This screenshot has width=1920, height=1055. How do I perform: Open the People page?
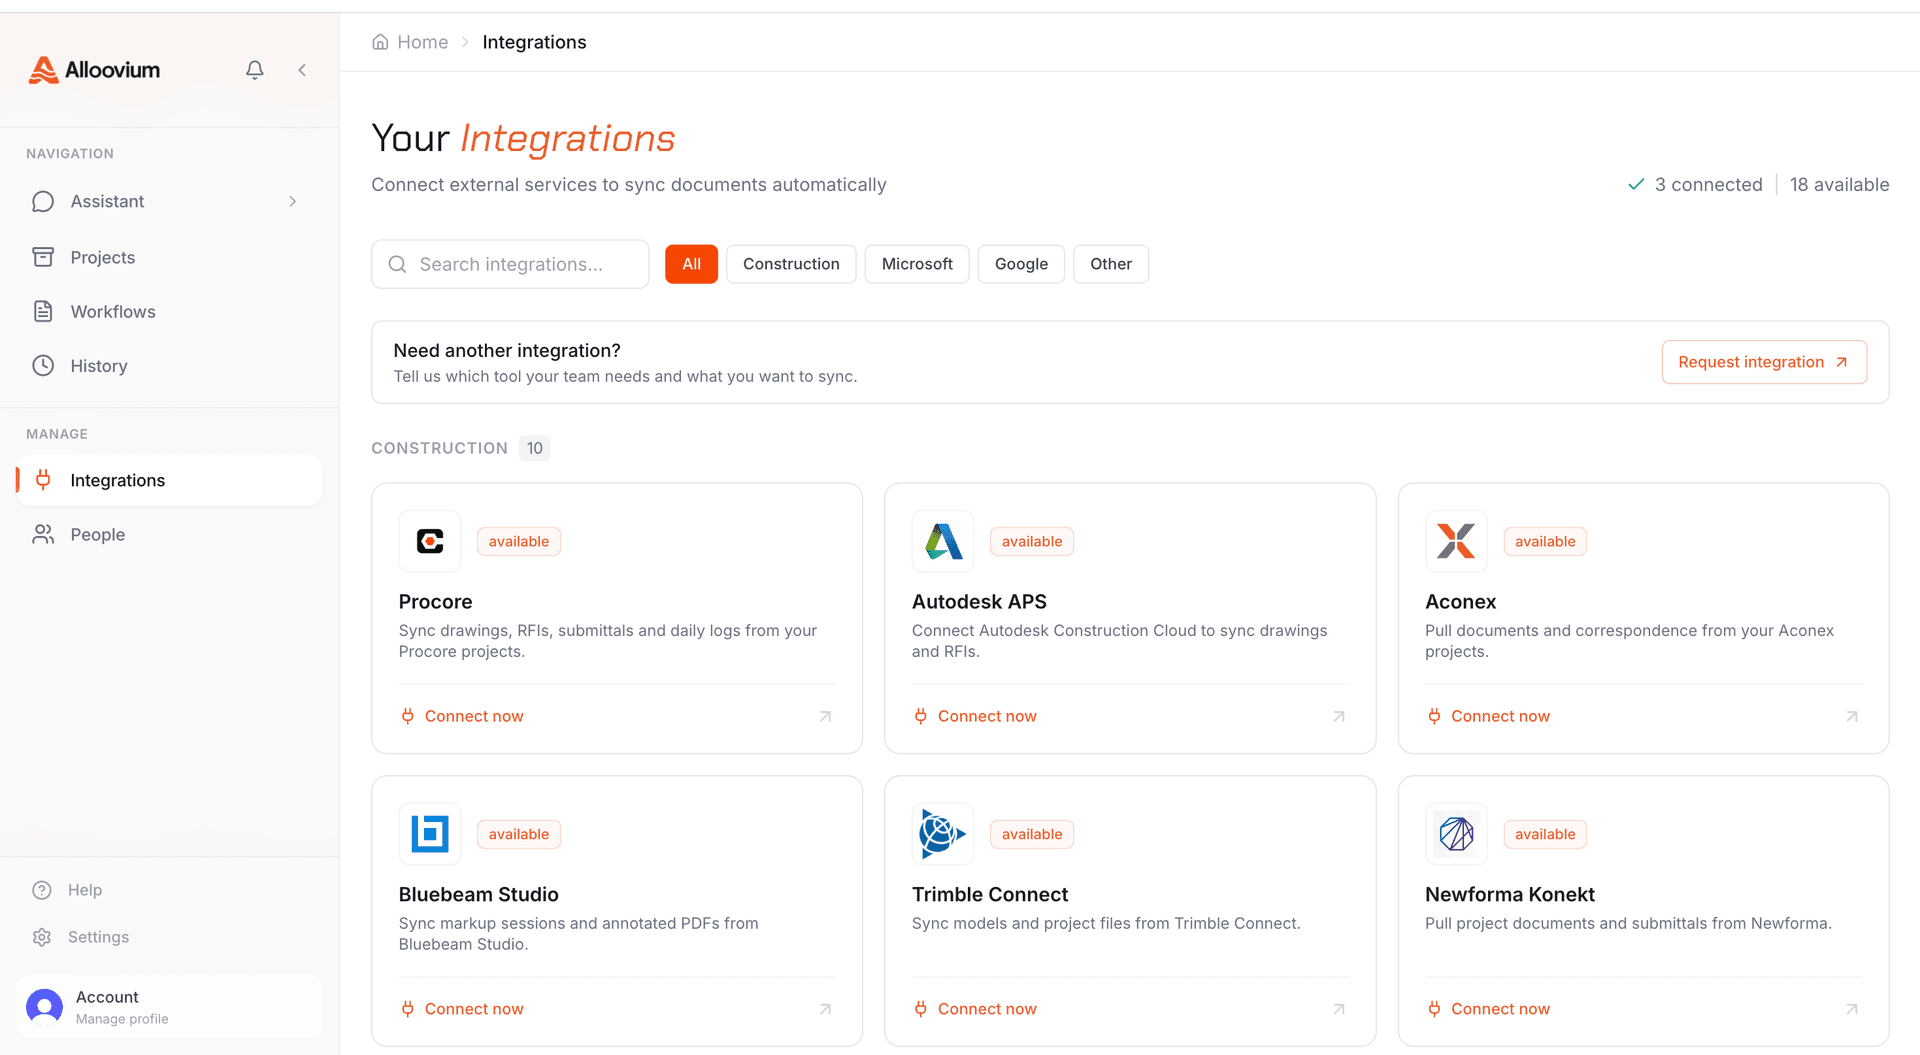[169, 534]
